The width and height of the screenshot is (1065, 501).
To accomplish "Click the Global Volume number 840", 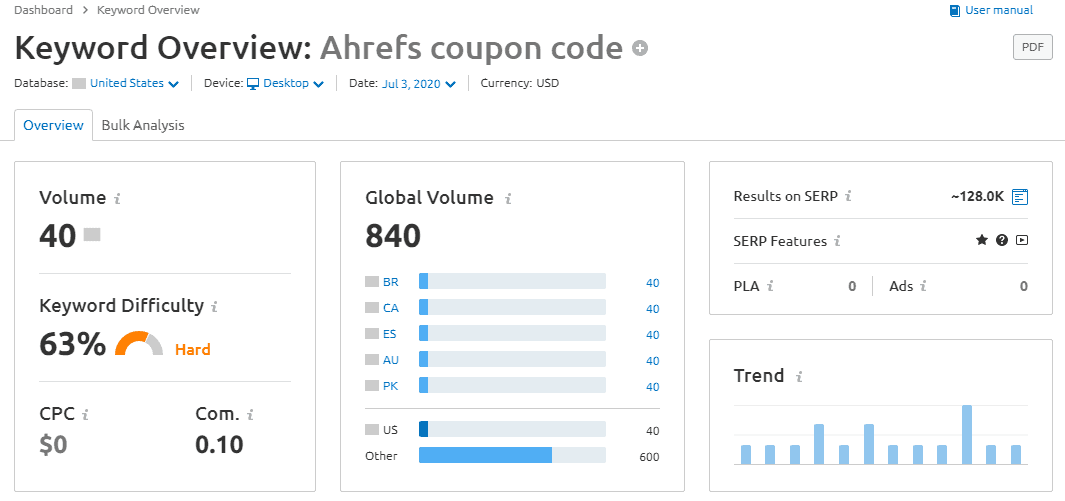I will [x=393, y=236].
